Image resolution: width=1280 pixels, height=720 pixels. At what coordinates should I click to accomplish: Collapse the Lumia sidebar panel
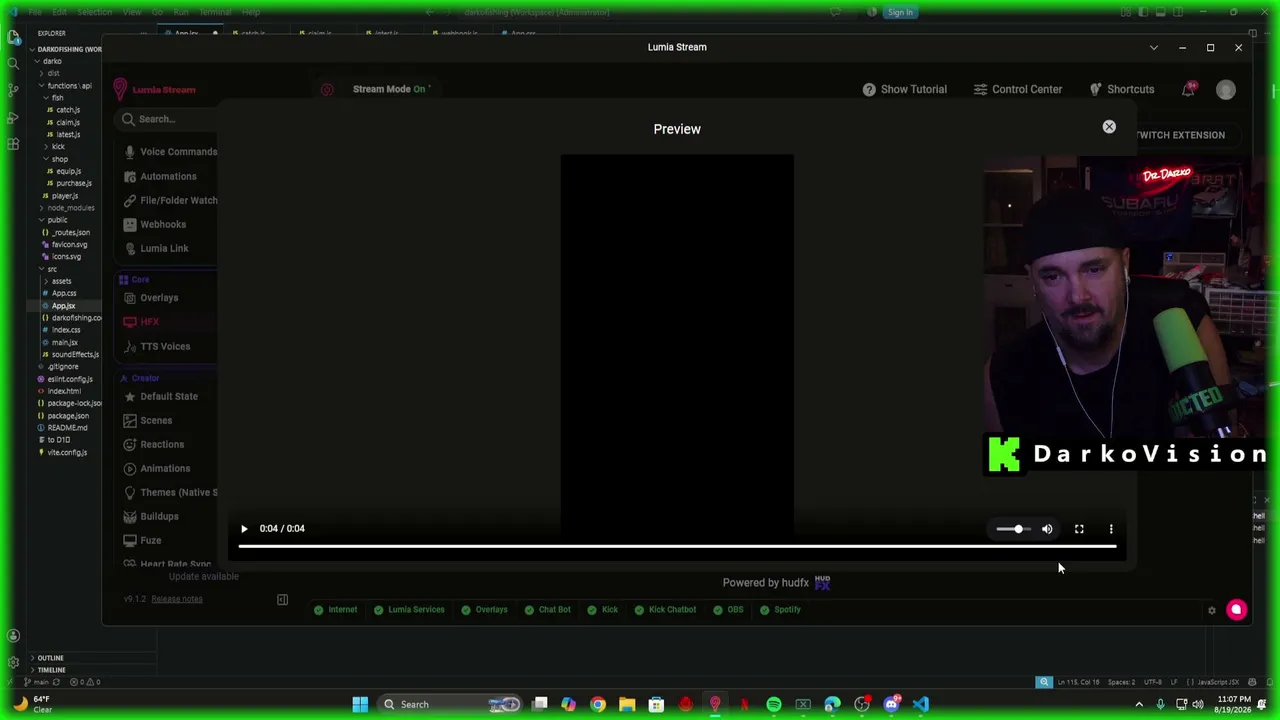click(x=282, y=600)
